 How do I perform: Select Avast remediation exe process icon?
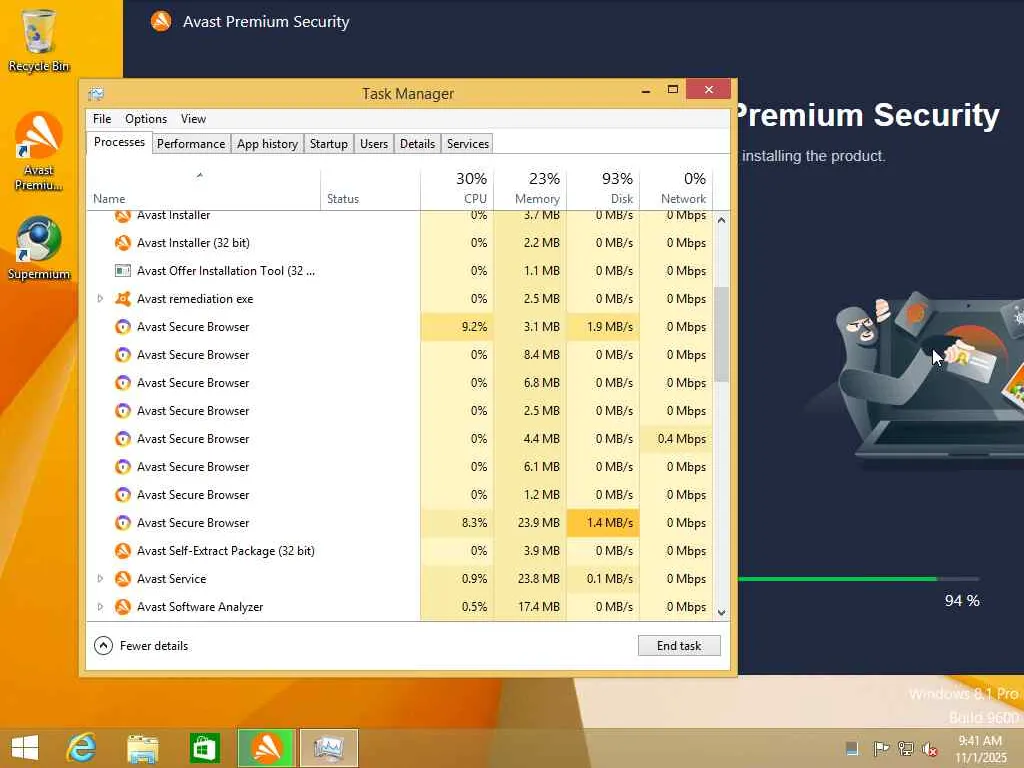[x=123, y=298]
